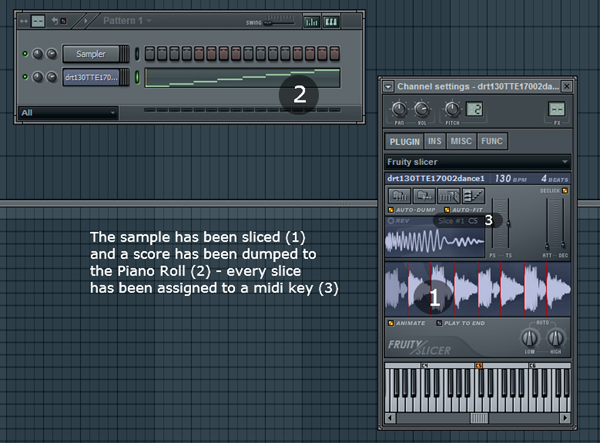Viewport: 600px width, 443px height.
Task: Click the ATT attack slider
Action: click(547, 224)
